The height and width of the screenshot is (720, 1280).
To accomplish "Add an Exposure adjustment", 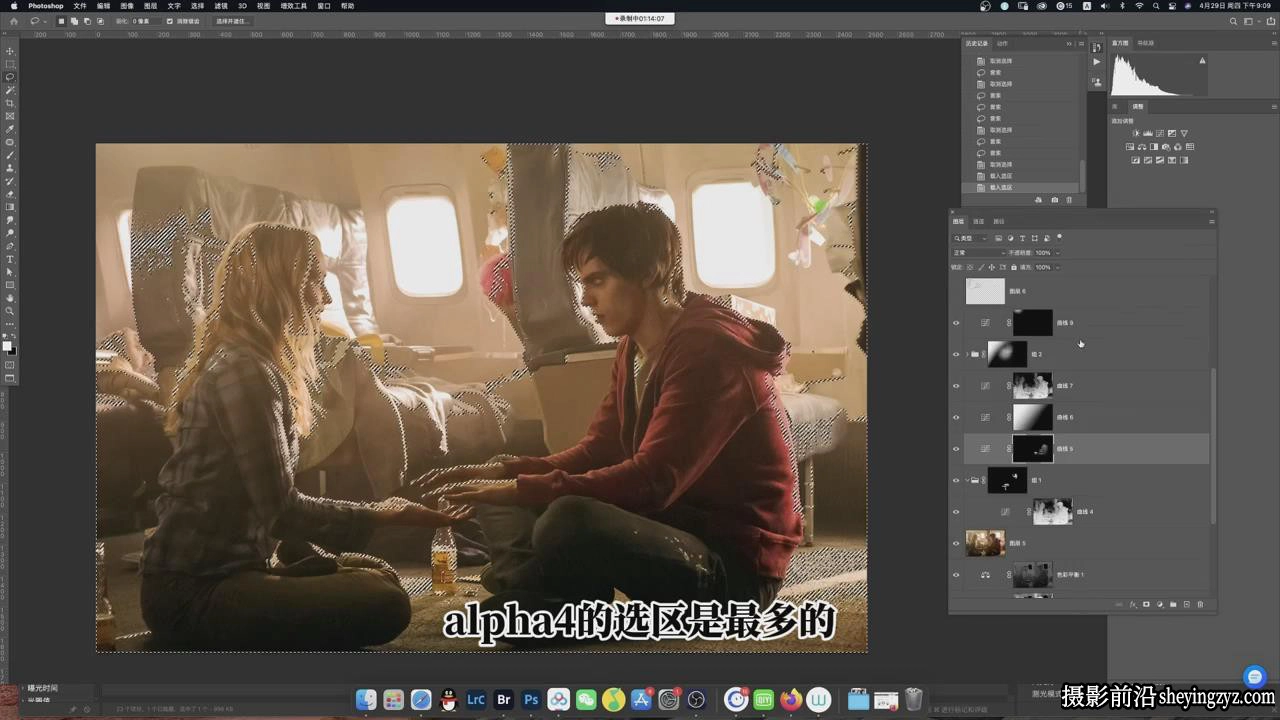I will tap(1172, 133).
